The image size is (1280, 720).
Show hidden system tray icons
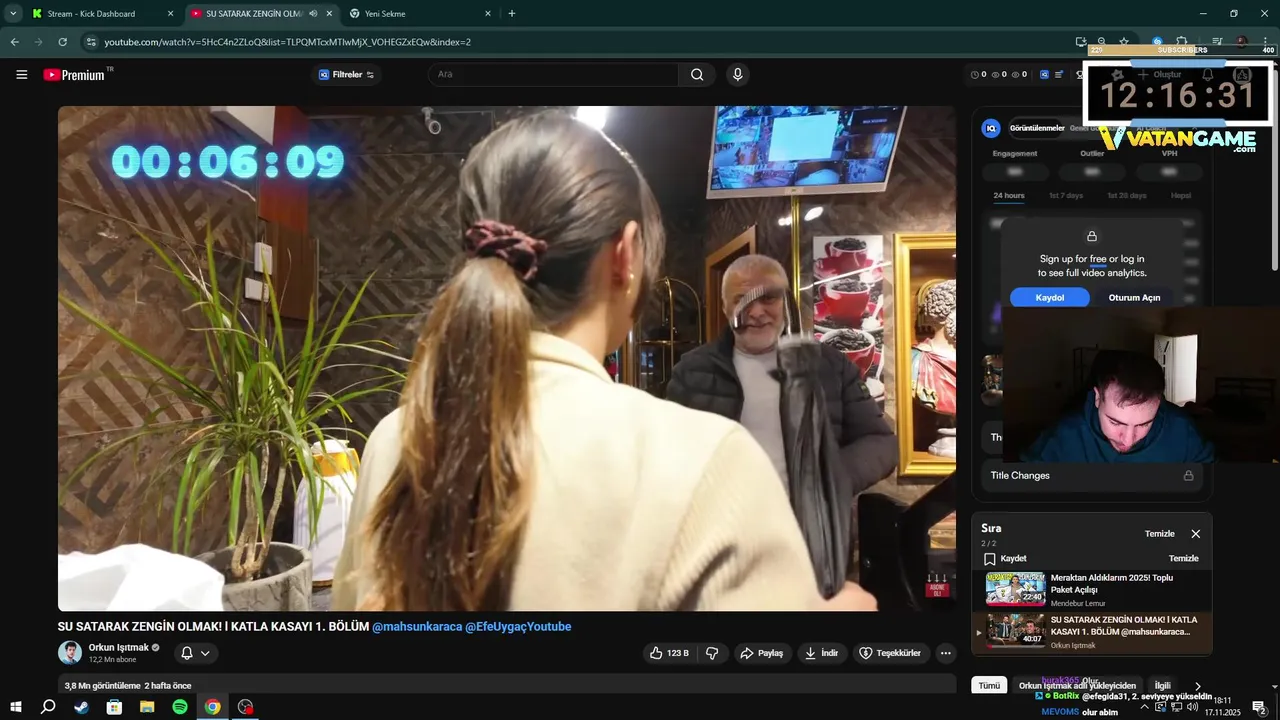[1144, 707]
